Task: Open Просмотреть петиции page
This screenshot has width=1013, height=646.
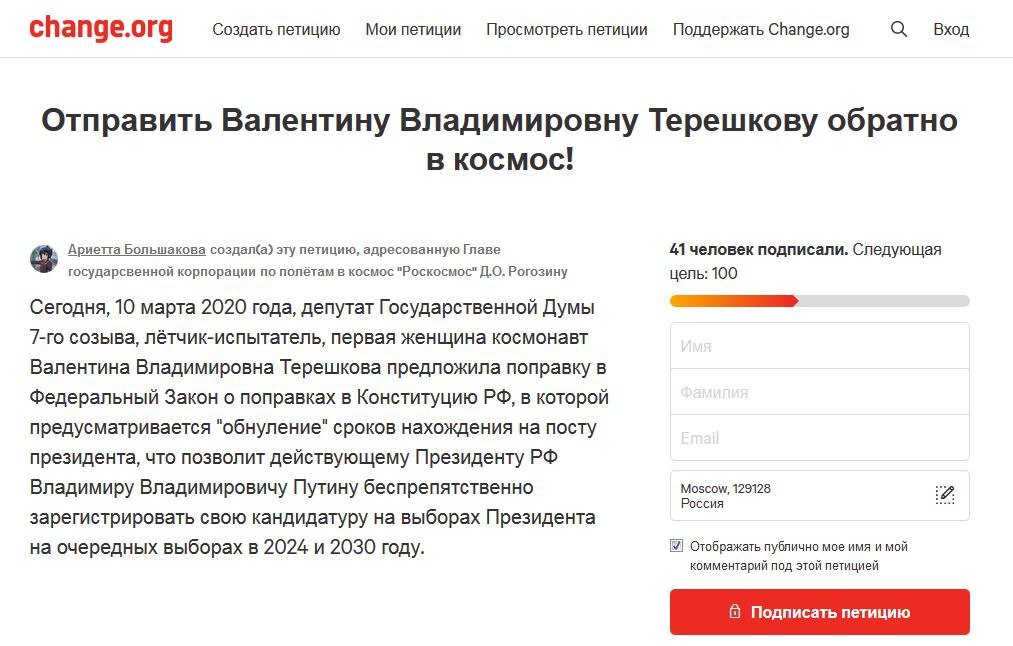Action: [567, 30]
